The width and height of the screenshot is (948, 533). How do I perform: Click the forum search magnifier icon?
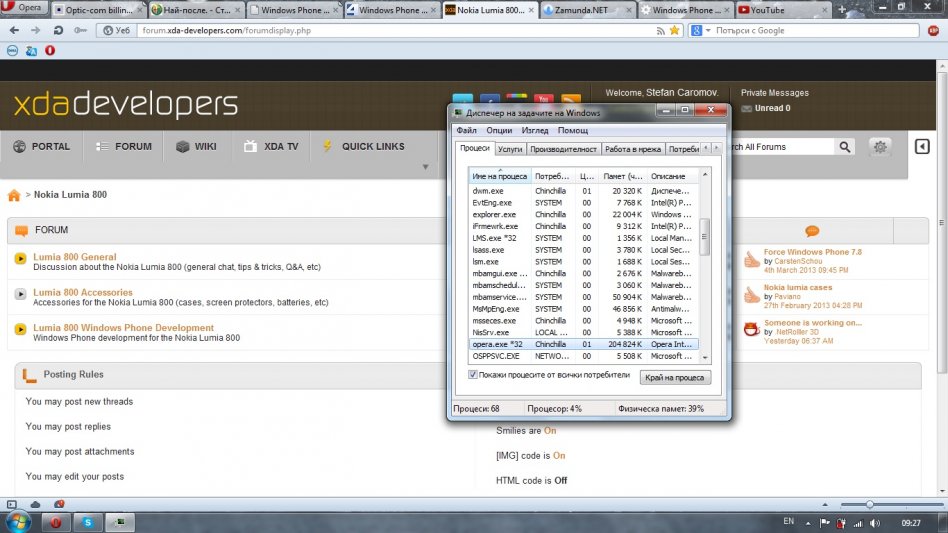[845, 147]
